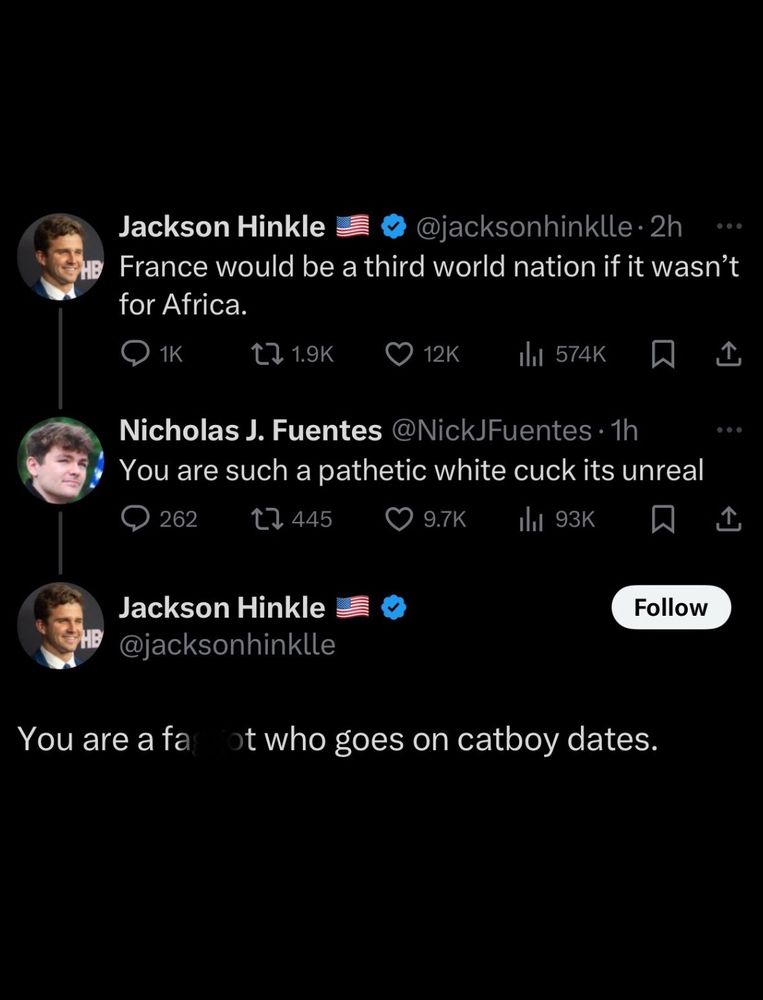Open Jackson Hinkle's verified badge
The height and width of the screenshot is (1000, 763).
click(392, 226)
